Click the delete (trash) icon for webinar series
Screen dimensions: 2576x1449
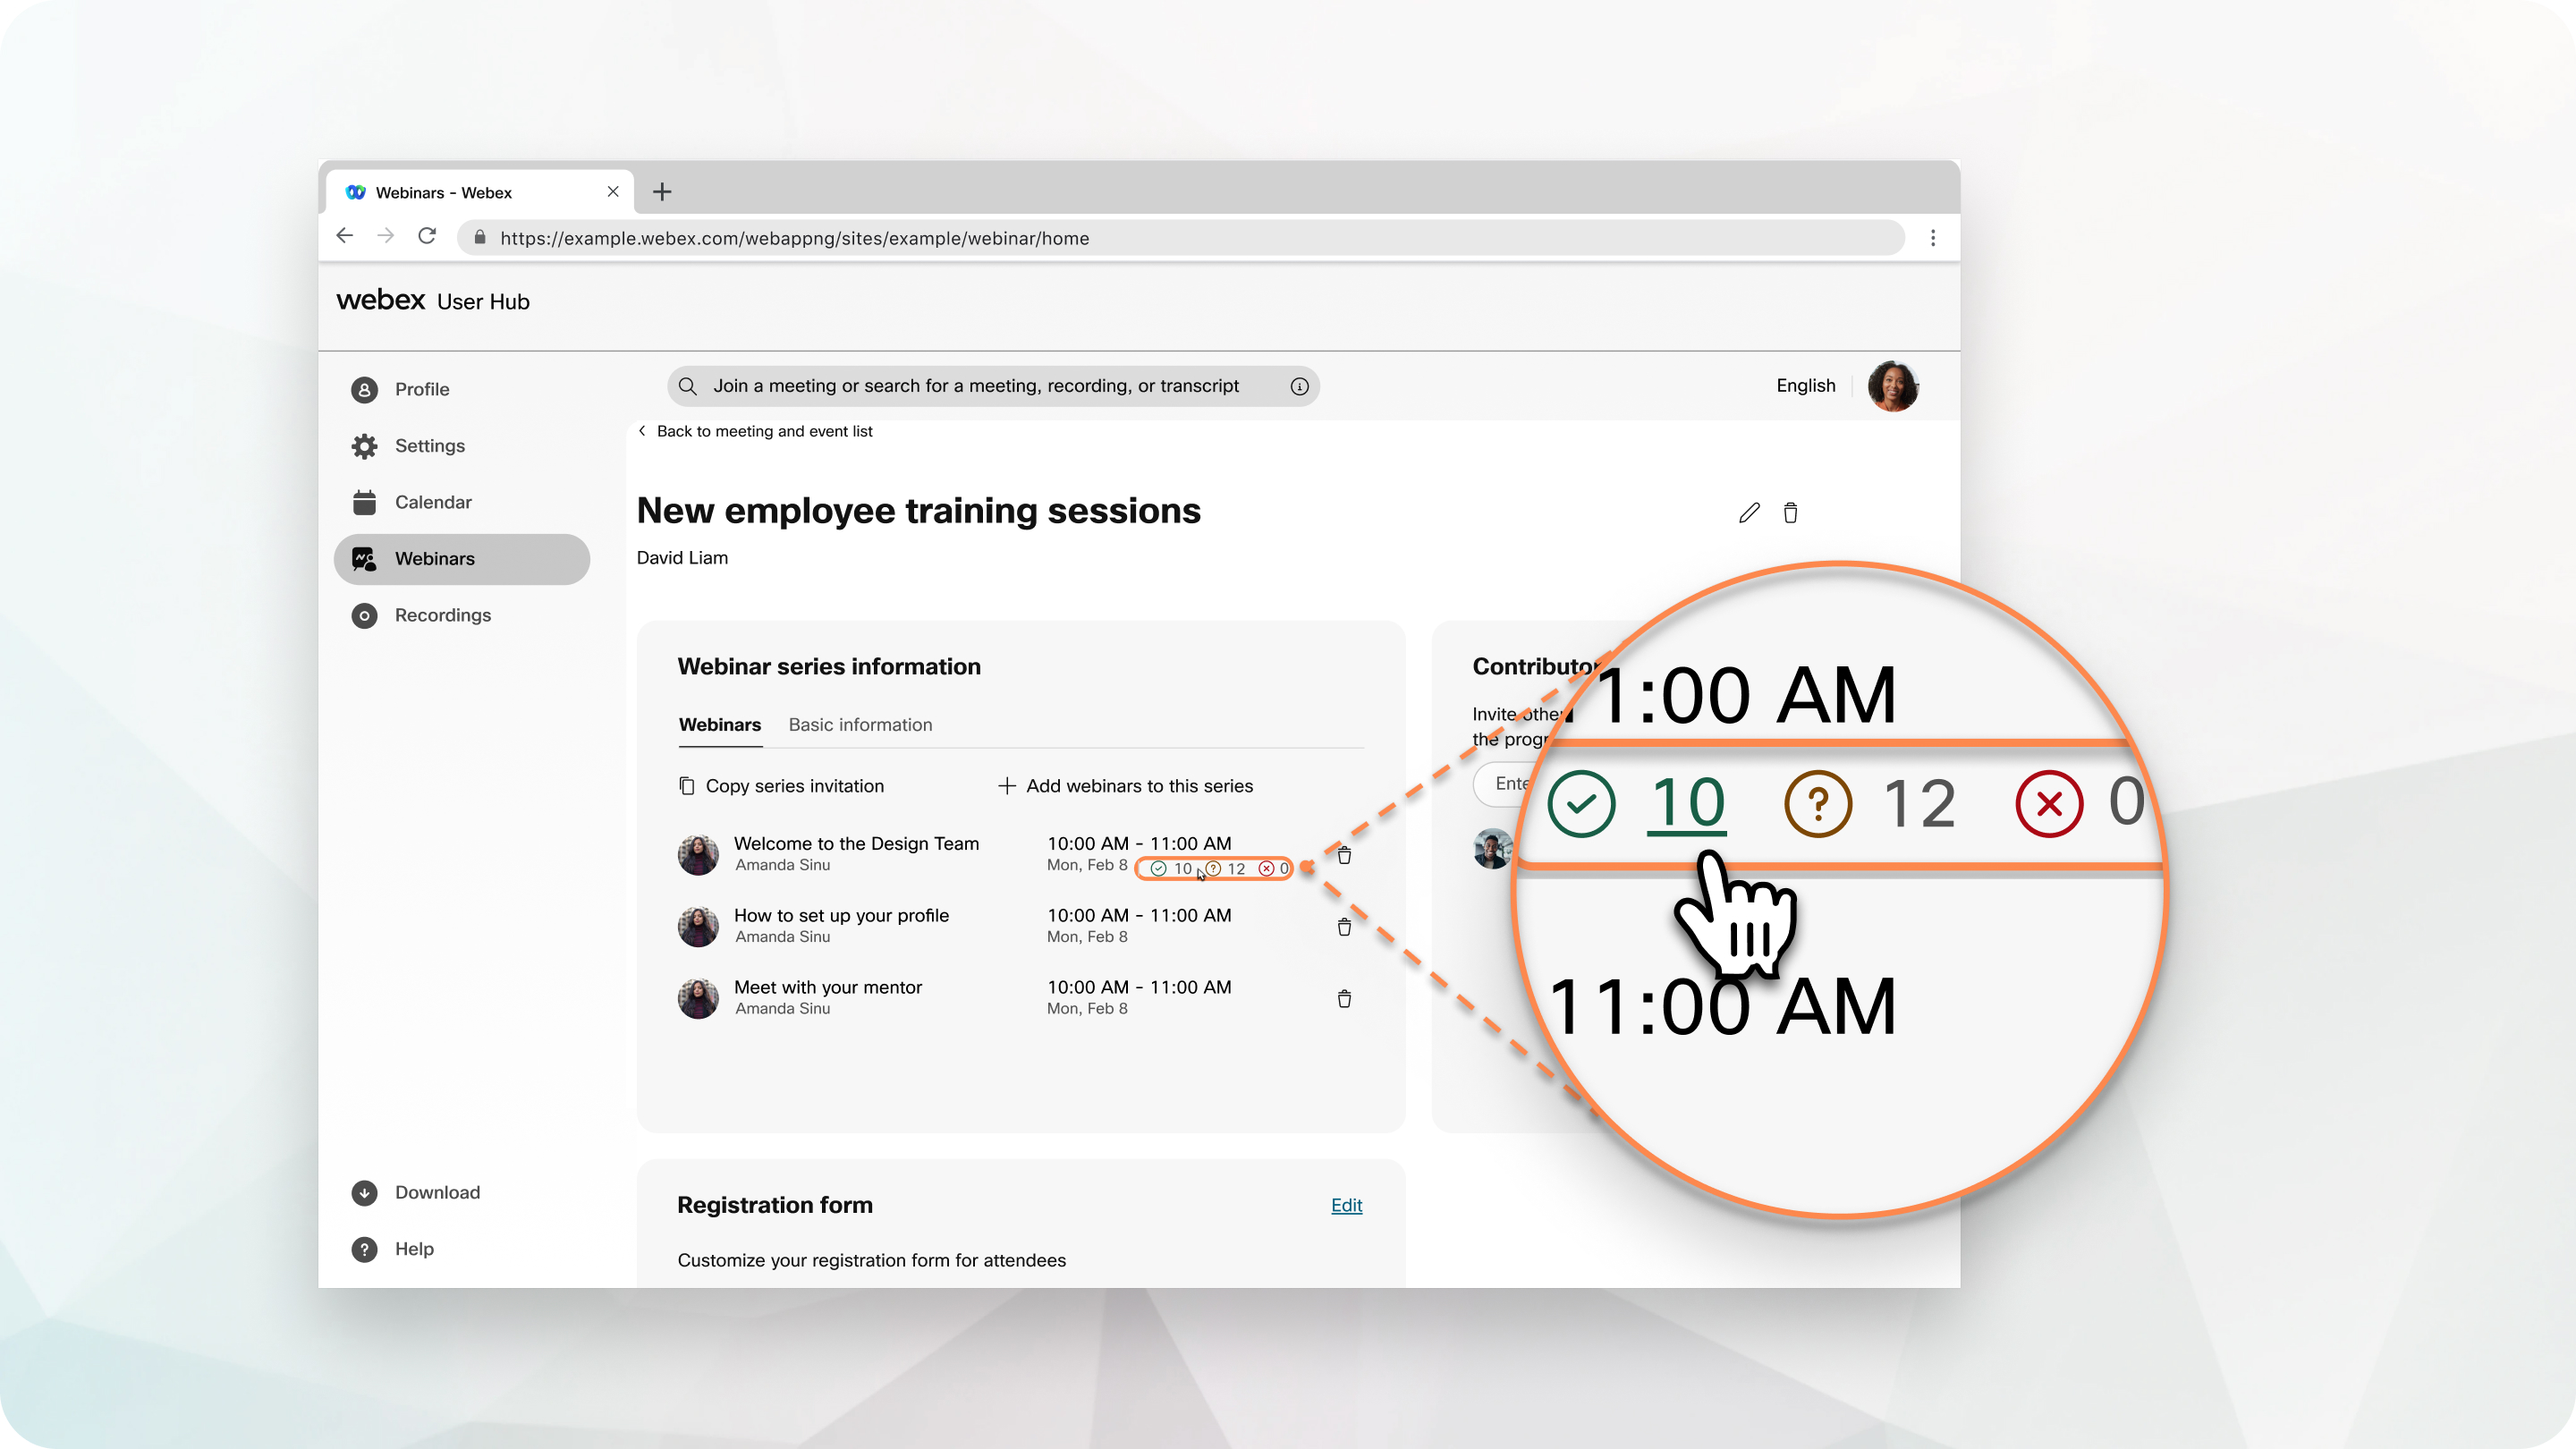(x=1791, y=512)
